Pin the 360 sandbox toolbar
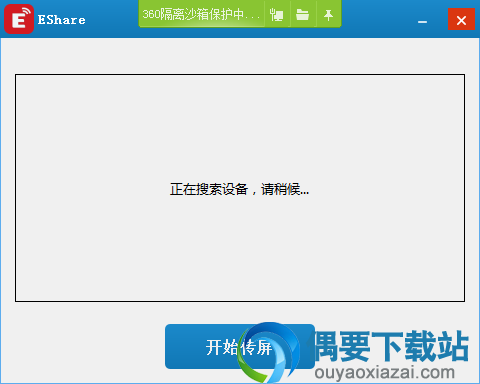 tap(328, 15)
